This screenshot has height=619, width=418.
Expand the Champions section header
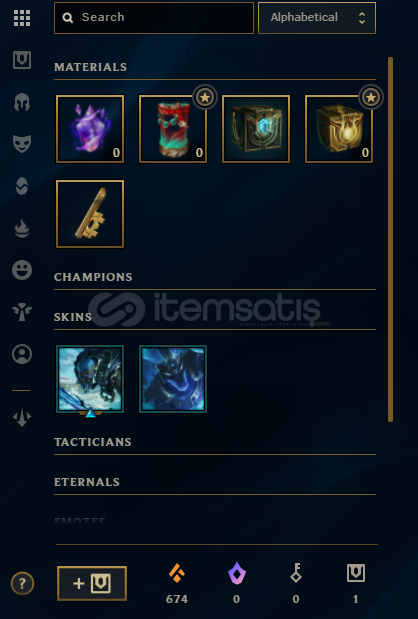pos(93,277)
